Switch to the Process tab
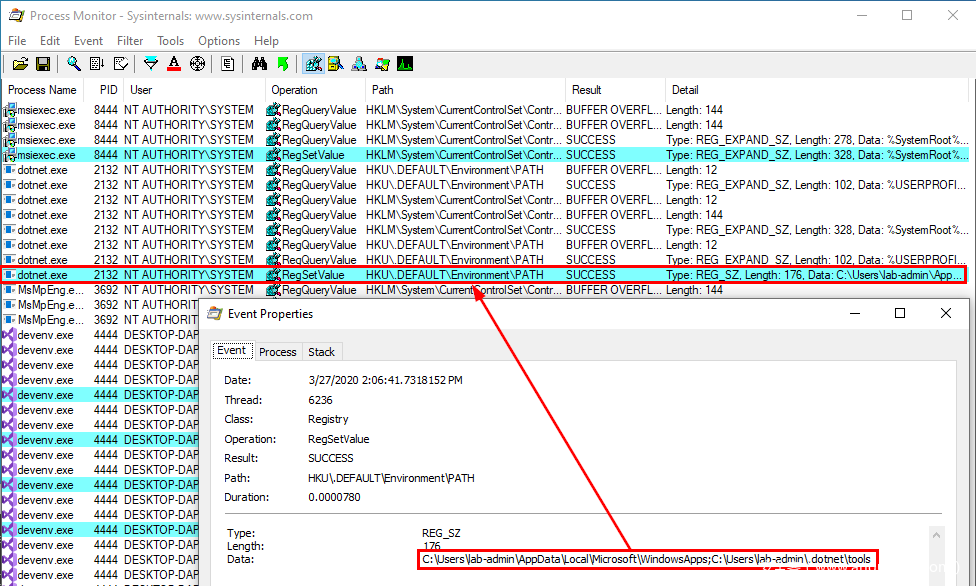976x586 pixels. pyautogui.click(x=277, y=352)
